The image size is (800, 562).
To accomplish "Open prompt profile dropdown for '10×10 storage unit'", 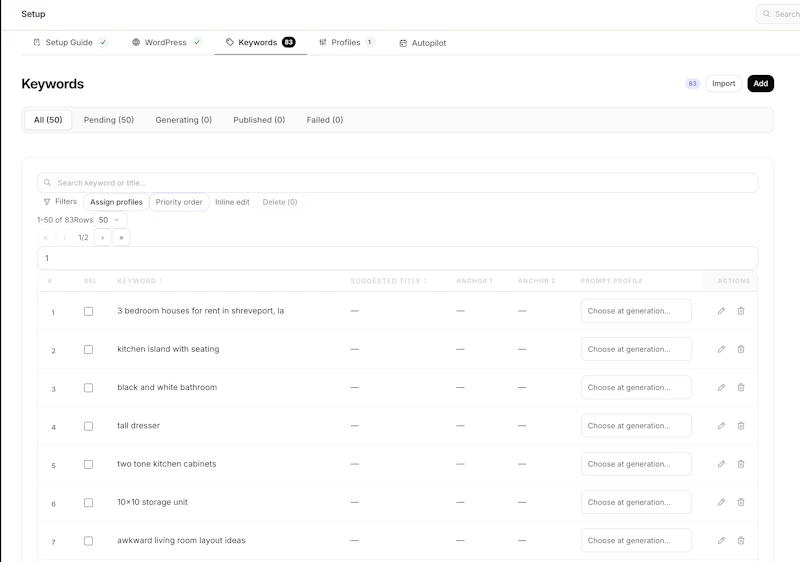I will 636,502.
